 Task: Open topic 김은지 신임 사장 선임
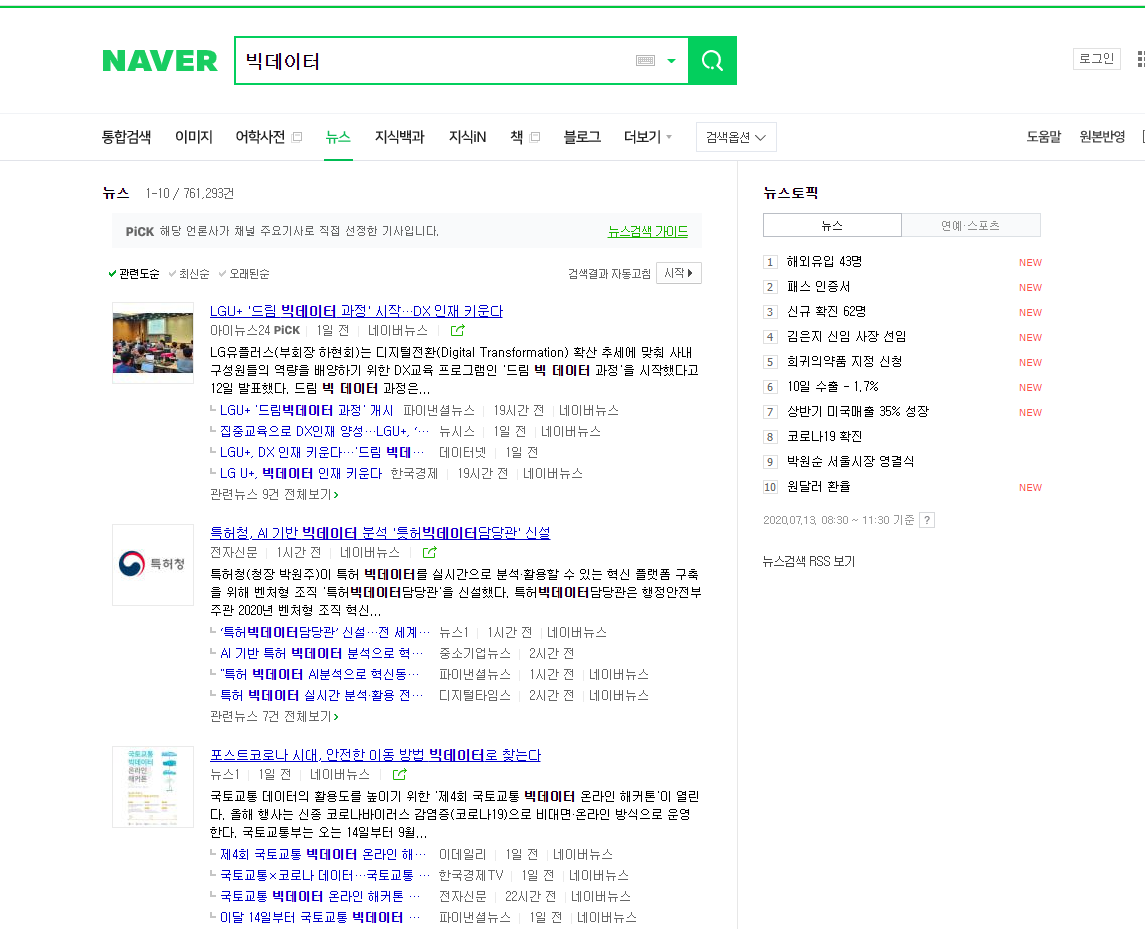(846, 337)
